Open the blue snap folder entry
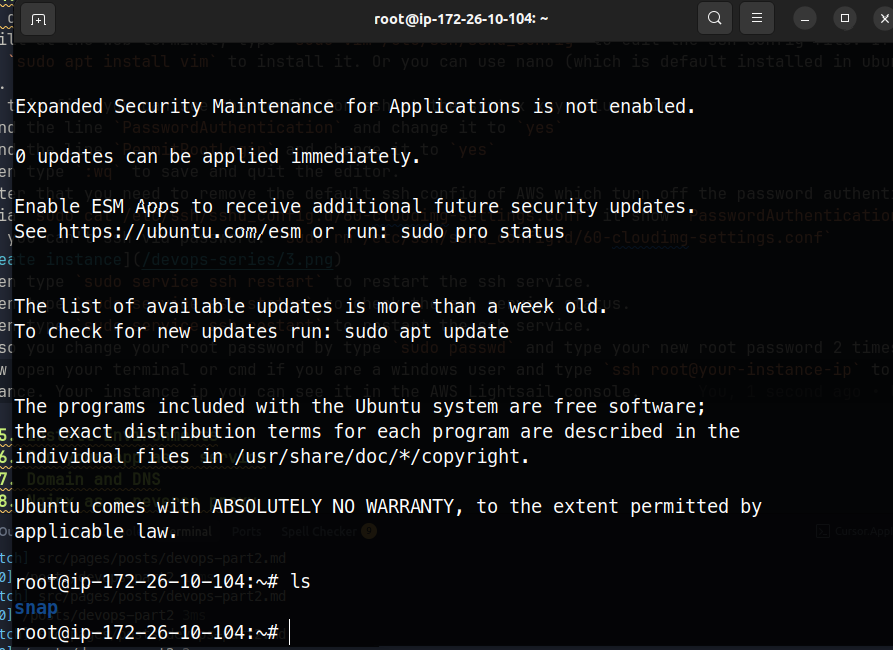Screen dimensions: 893x650 tap(36, 607)
